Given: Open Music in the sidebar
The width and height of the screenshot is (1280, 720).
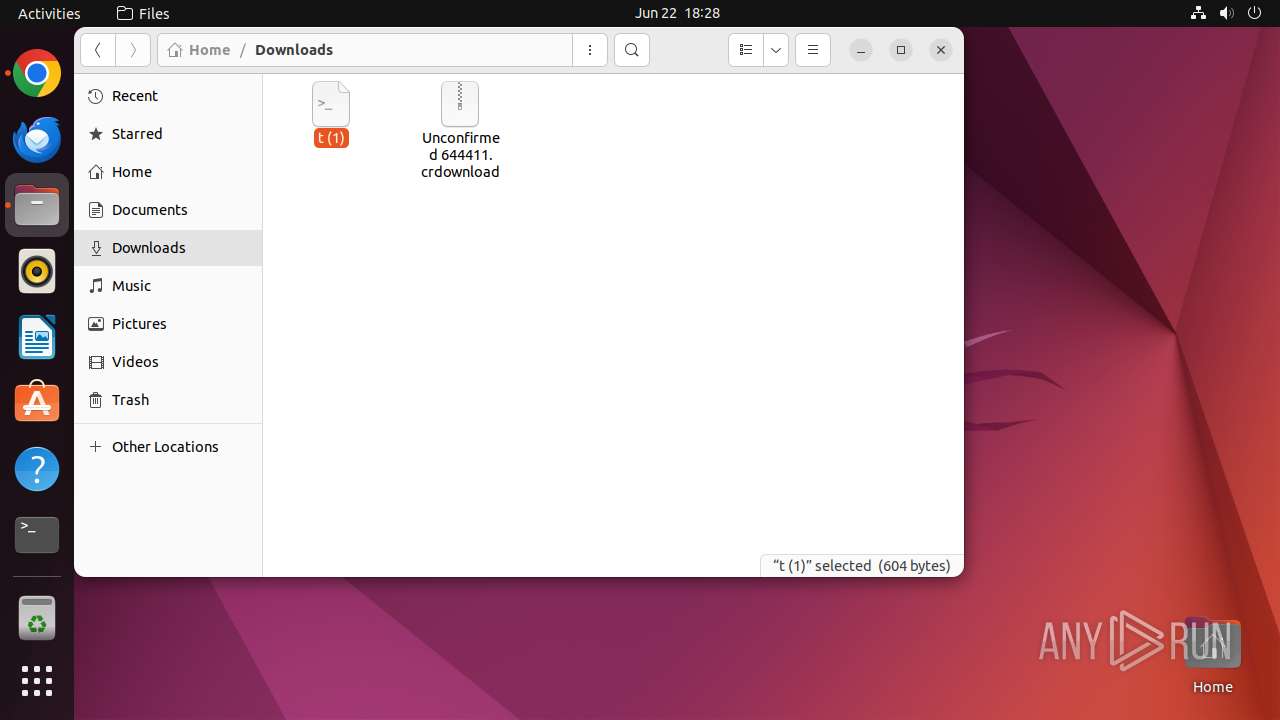Looking at the screenshot, I should click(168, 286).
